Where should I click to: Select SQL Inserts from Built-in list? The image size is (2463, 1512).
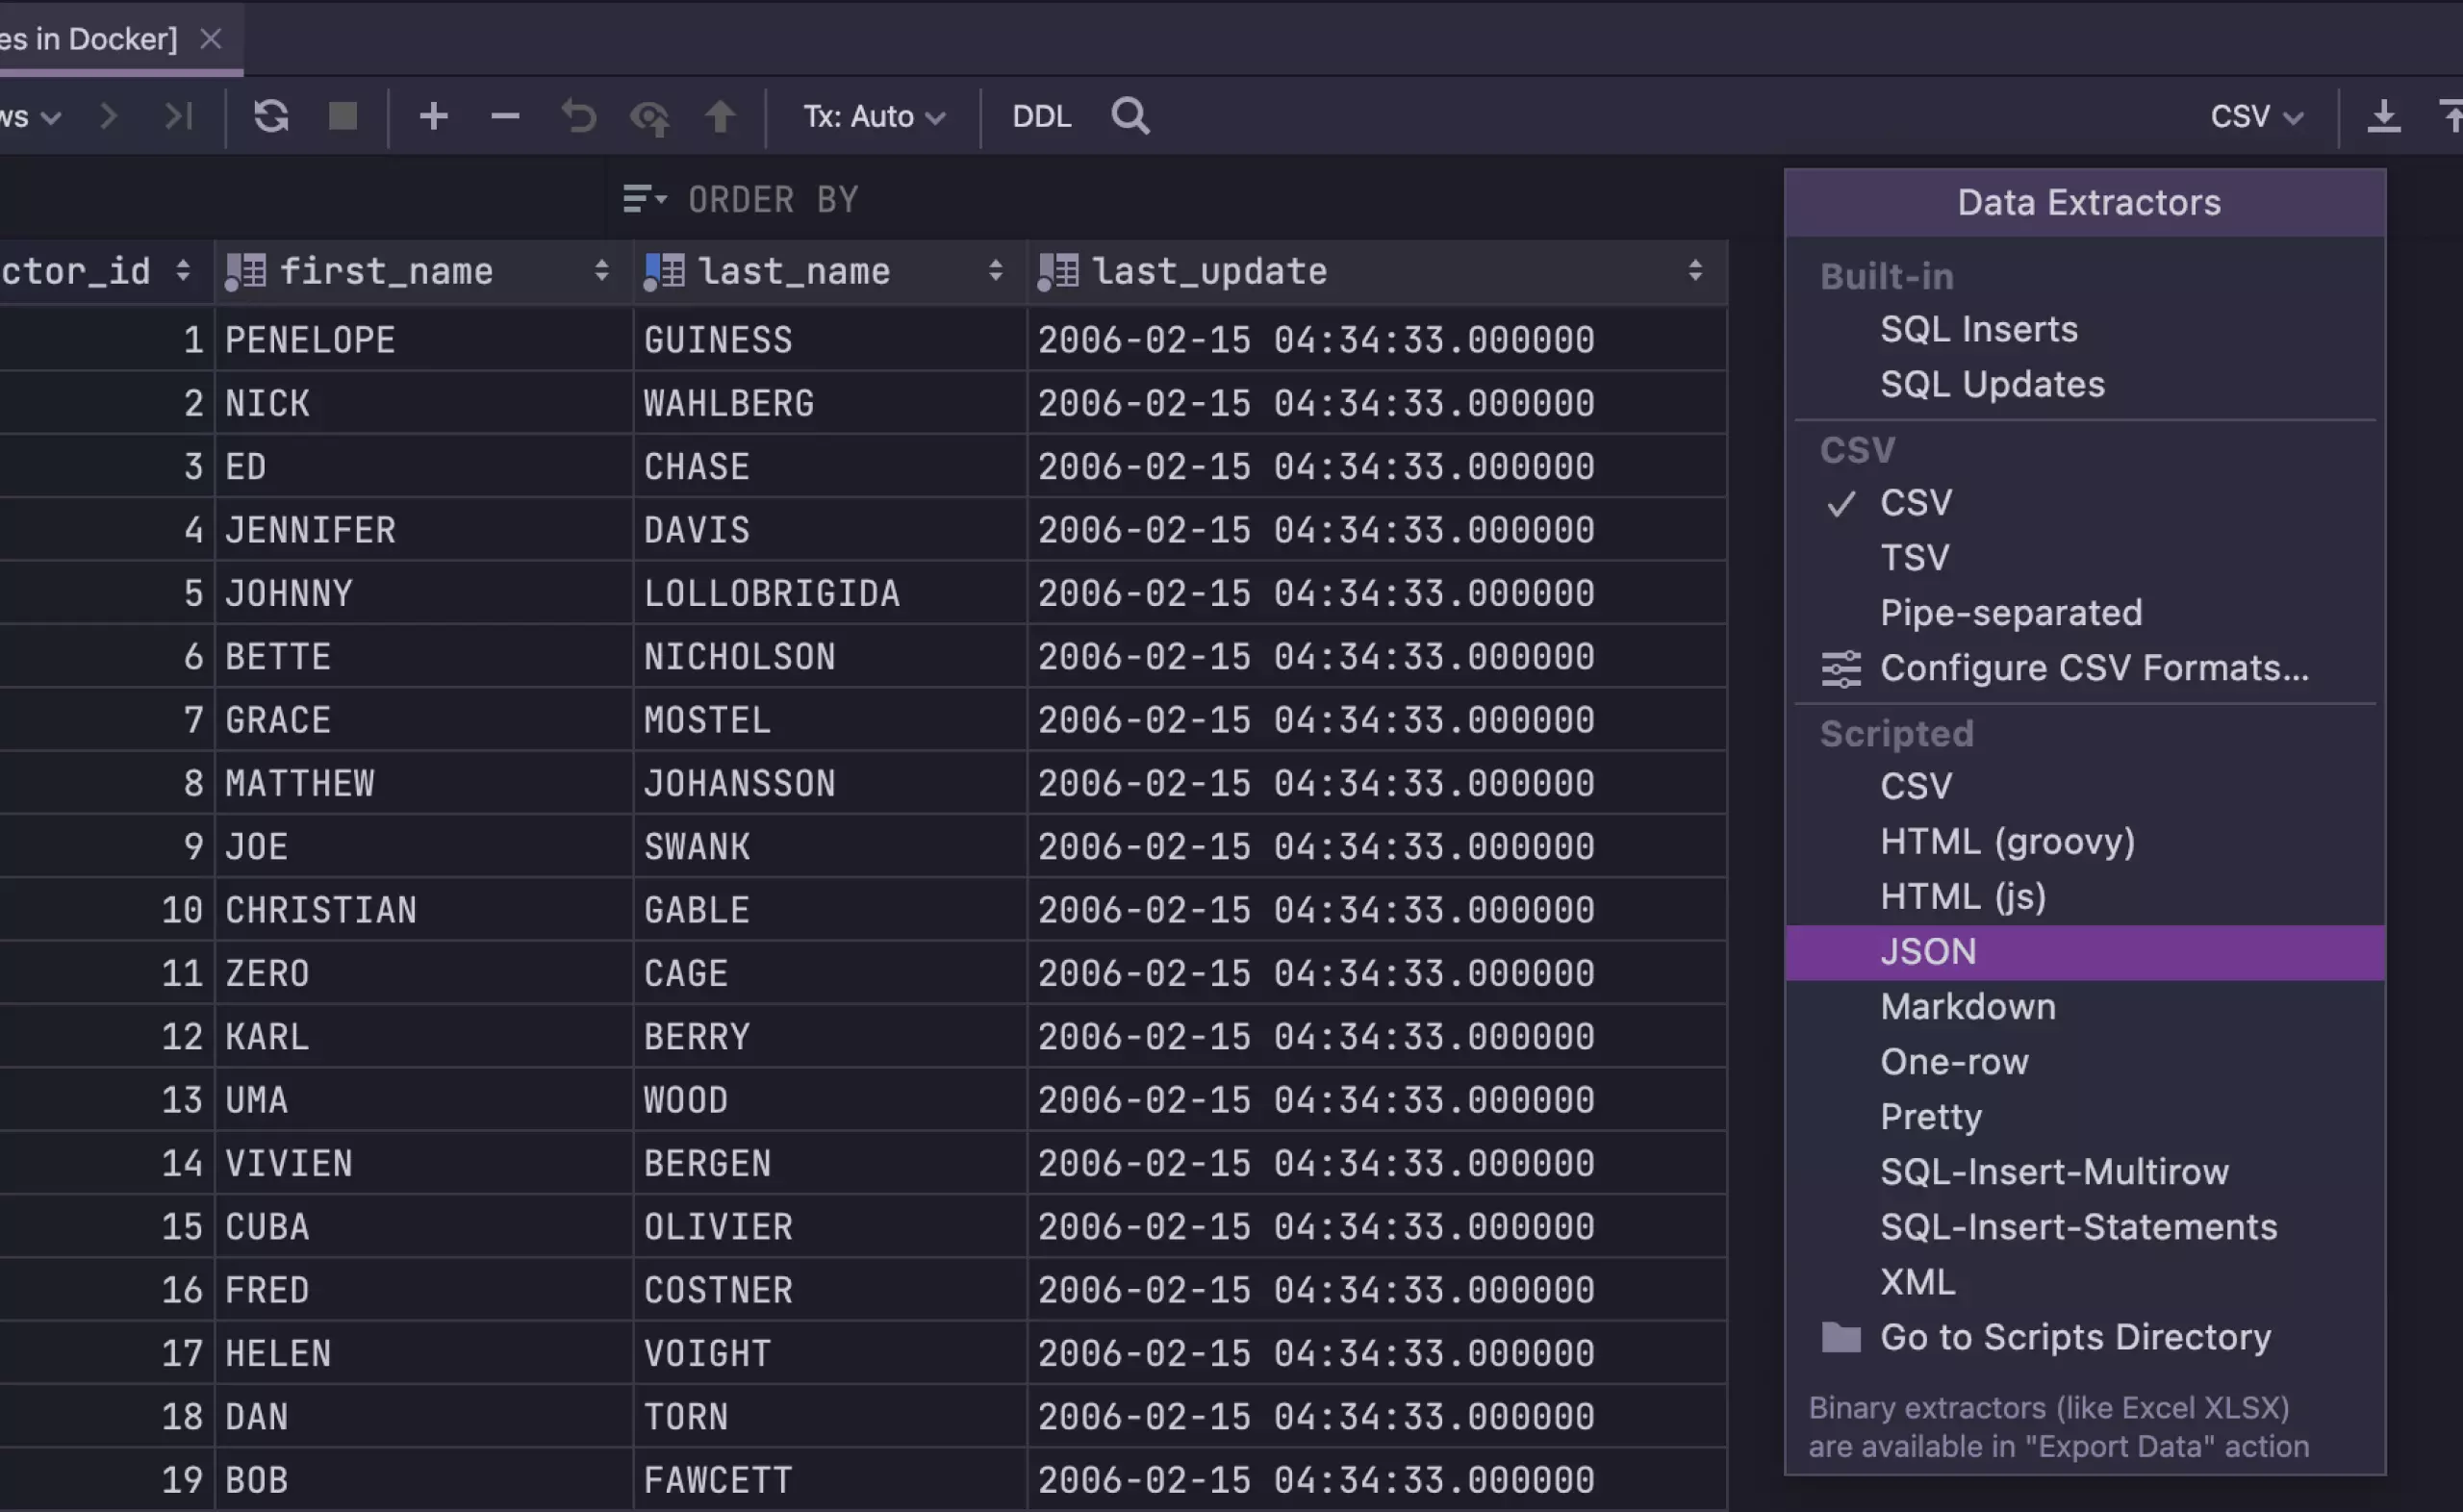click(1977, 329)
